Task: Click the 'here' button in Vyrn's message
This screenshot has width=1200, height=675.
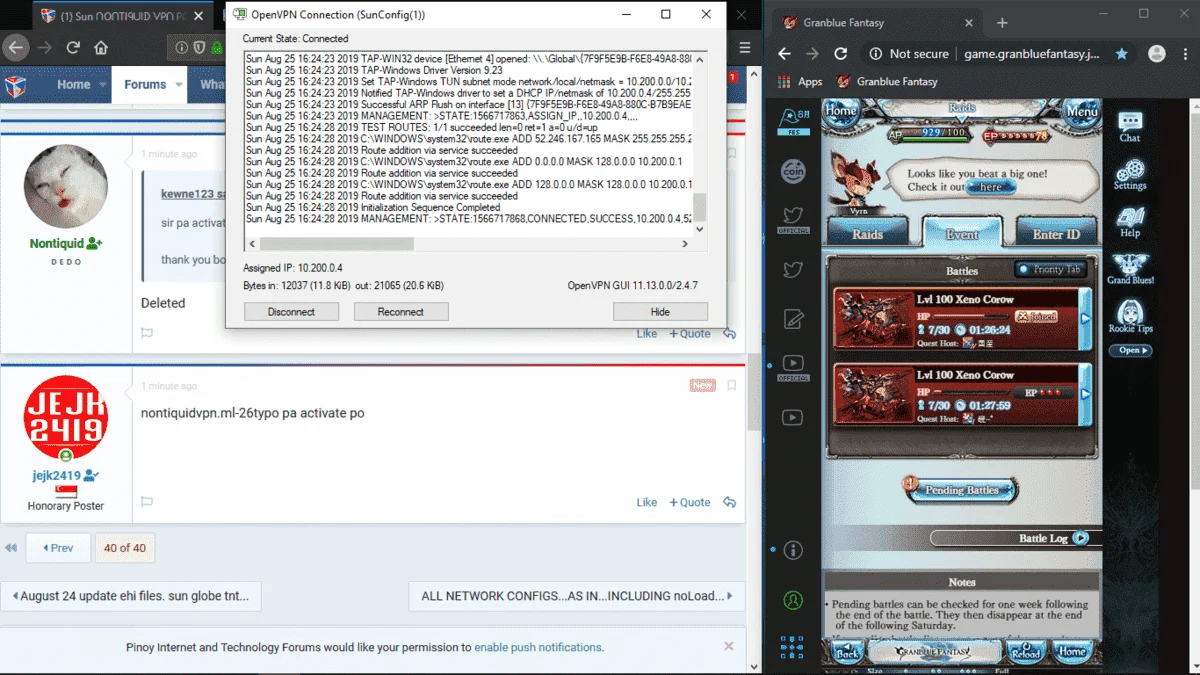Action: (x=990, y=187)
